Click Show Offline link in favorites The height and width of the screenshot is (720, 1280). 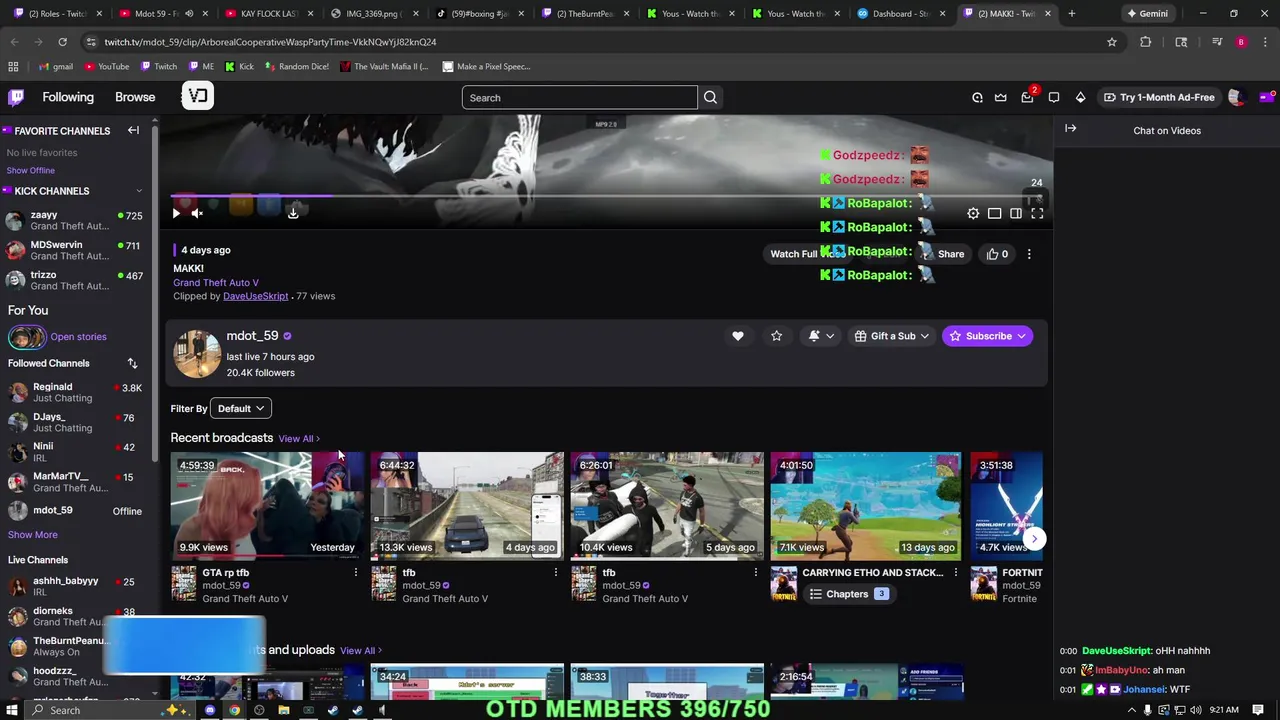click(x=31, y=170)
